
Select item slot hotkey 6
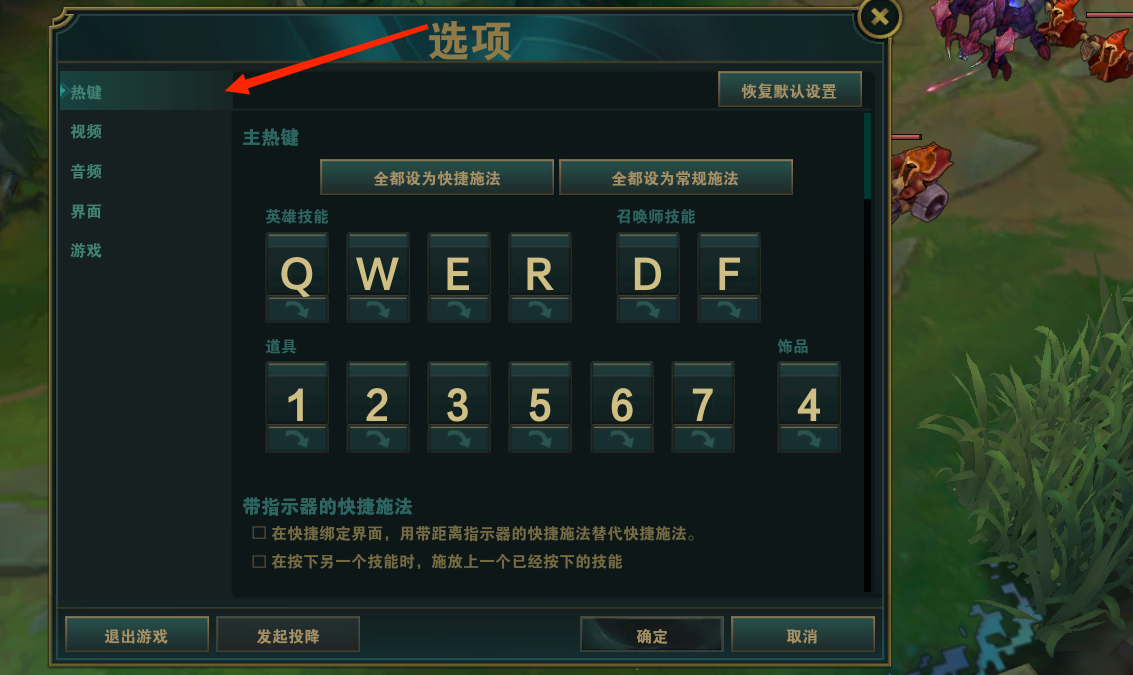point(622,394)
